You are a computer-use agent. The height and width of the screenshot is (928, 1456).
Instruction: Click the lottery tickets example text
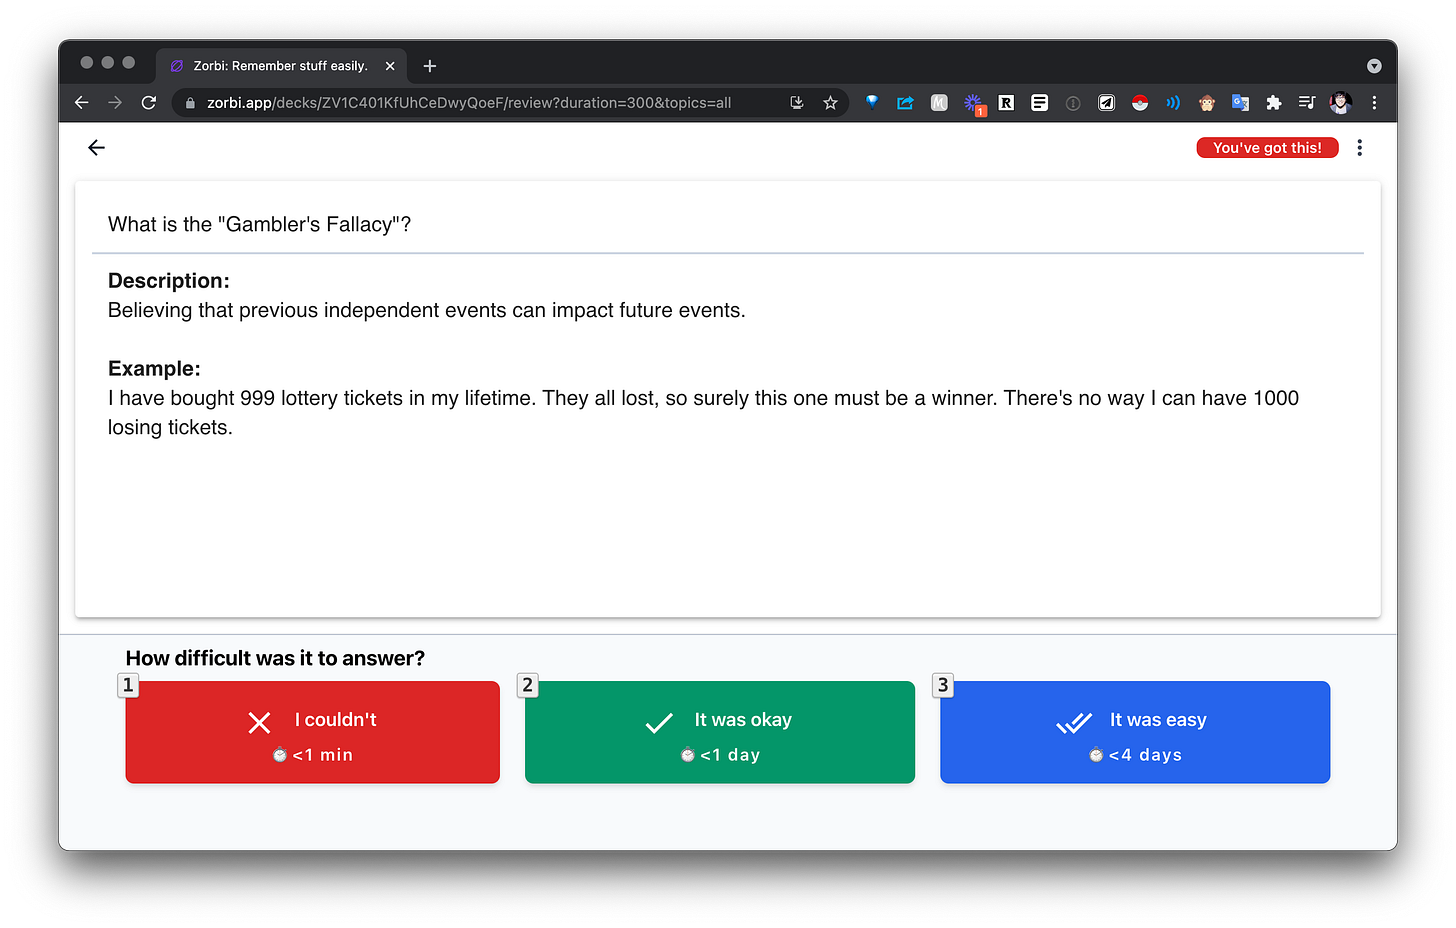pos(703,413)
